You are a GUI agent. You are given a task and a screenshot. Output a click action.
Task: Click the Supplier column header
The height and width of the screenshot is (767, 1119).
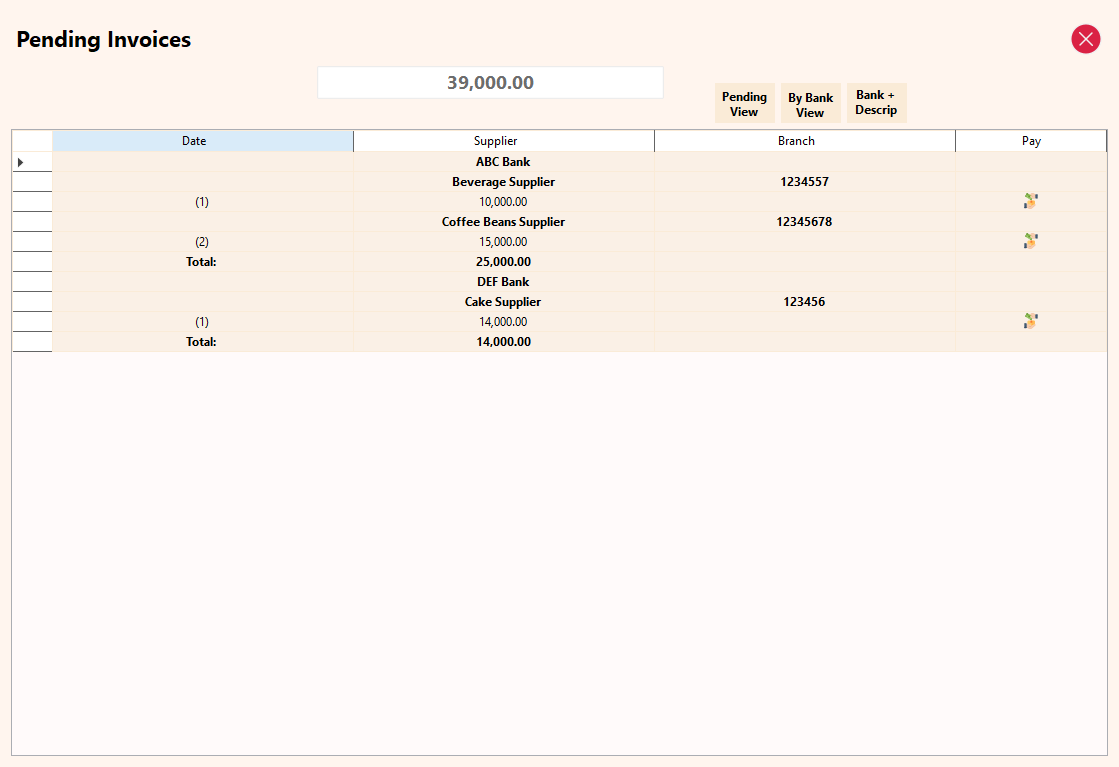click(504, 141)
